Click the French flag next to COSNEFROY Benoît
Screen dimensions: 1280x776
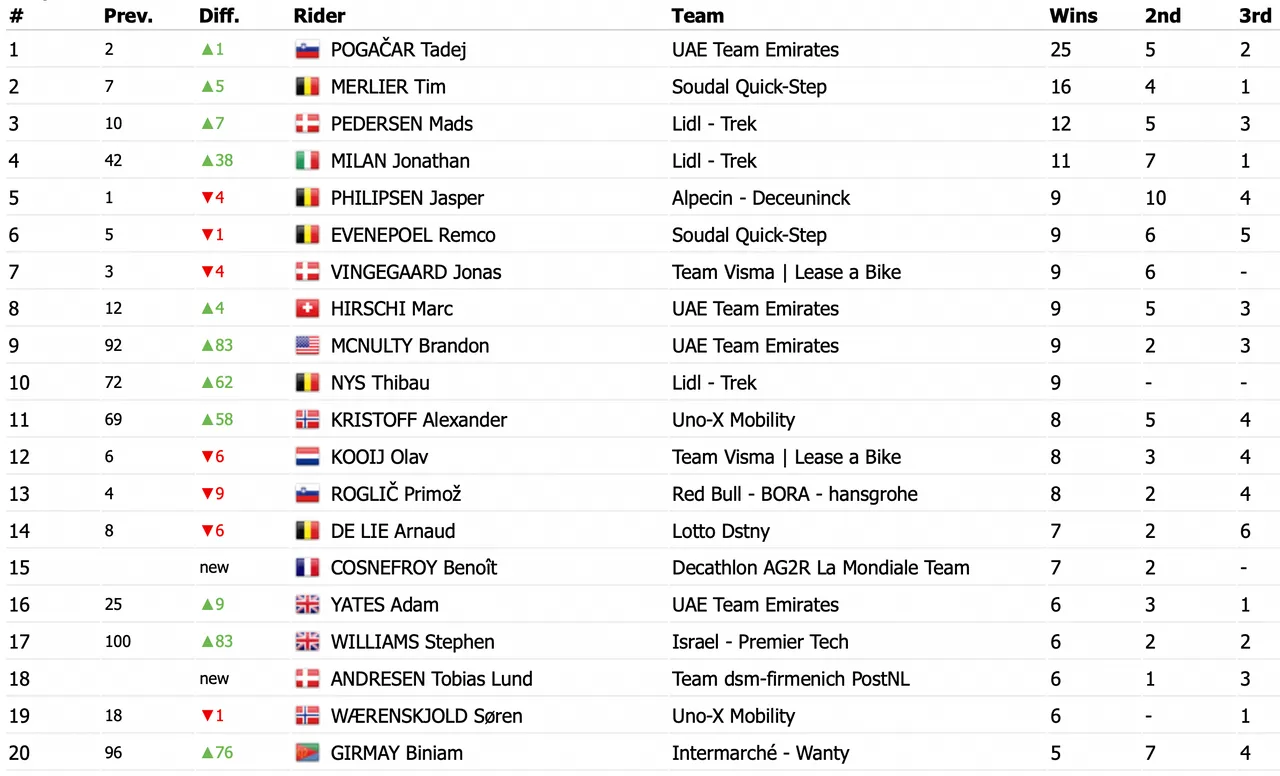(x=307, y=568)
